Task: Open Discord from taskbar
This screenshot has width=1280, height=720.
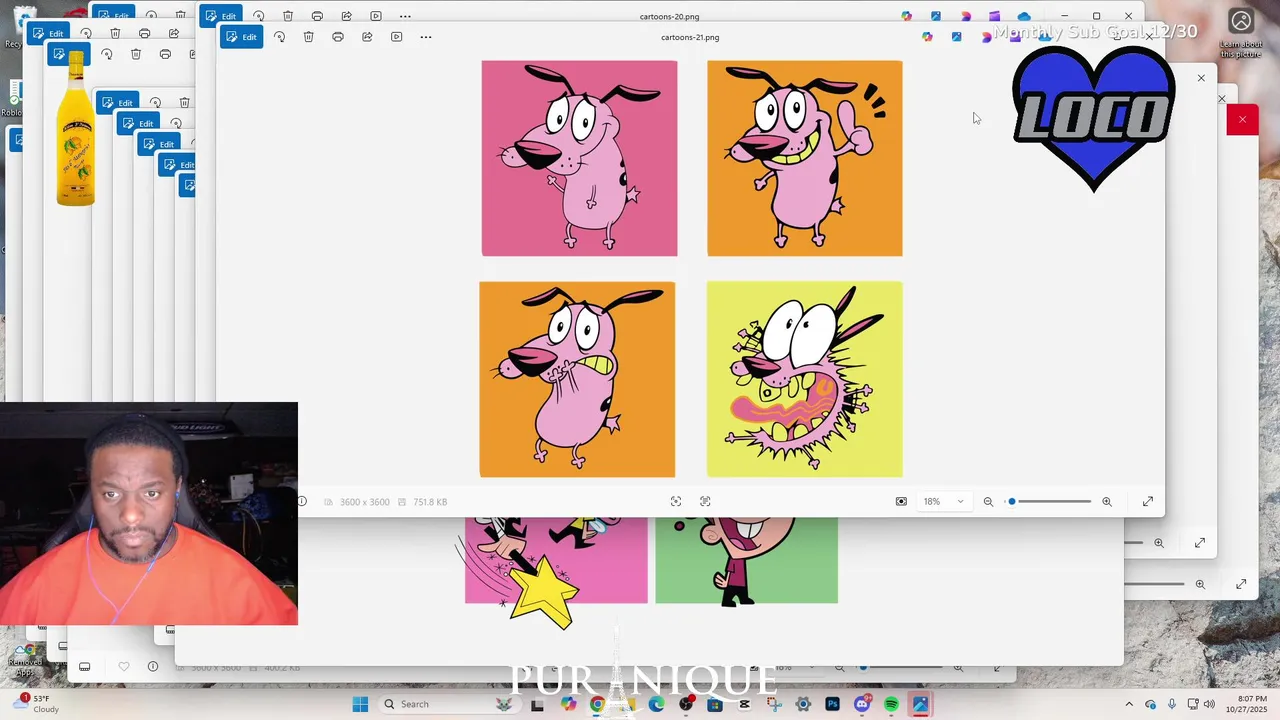Action: (x=862, y=704)
